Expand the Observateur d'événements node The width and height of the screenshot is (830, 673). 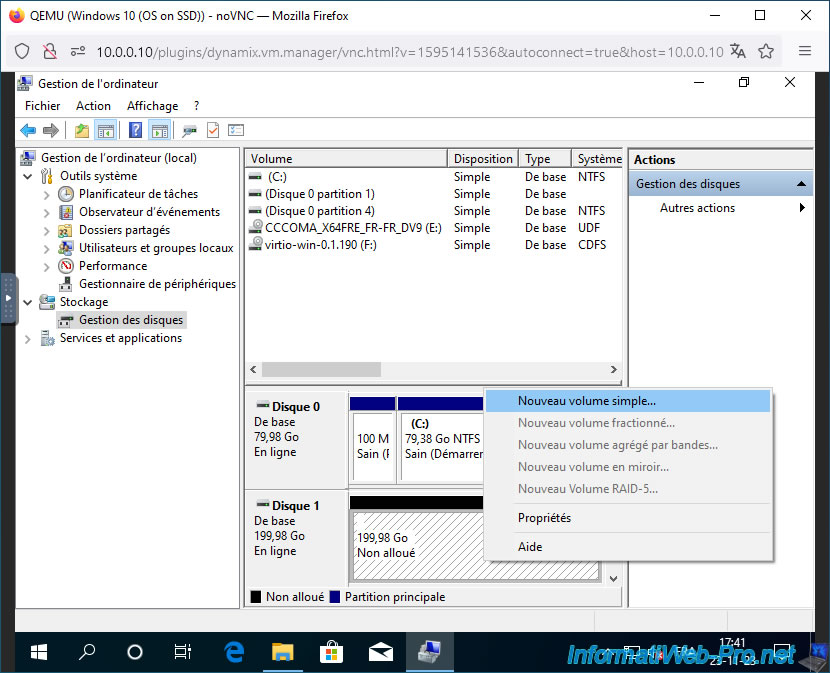pos(47,213)
